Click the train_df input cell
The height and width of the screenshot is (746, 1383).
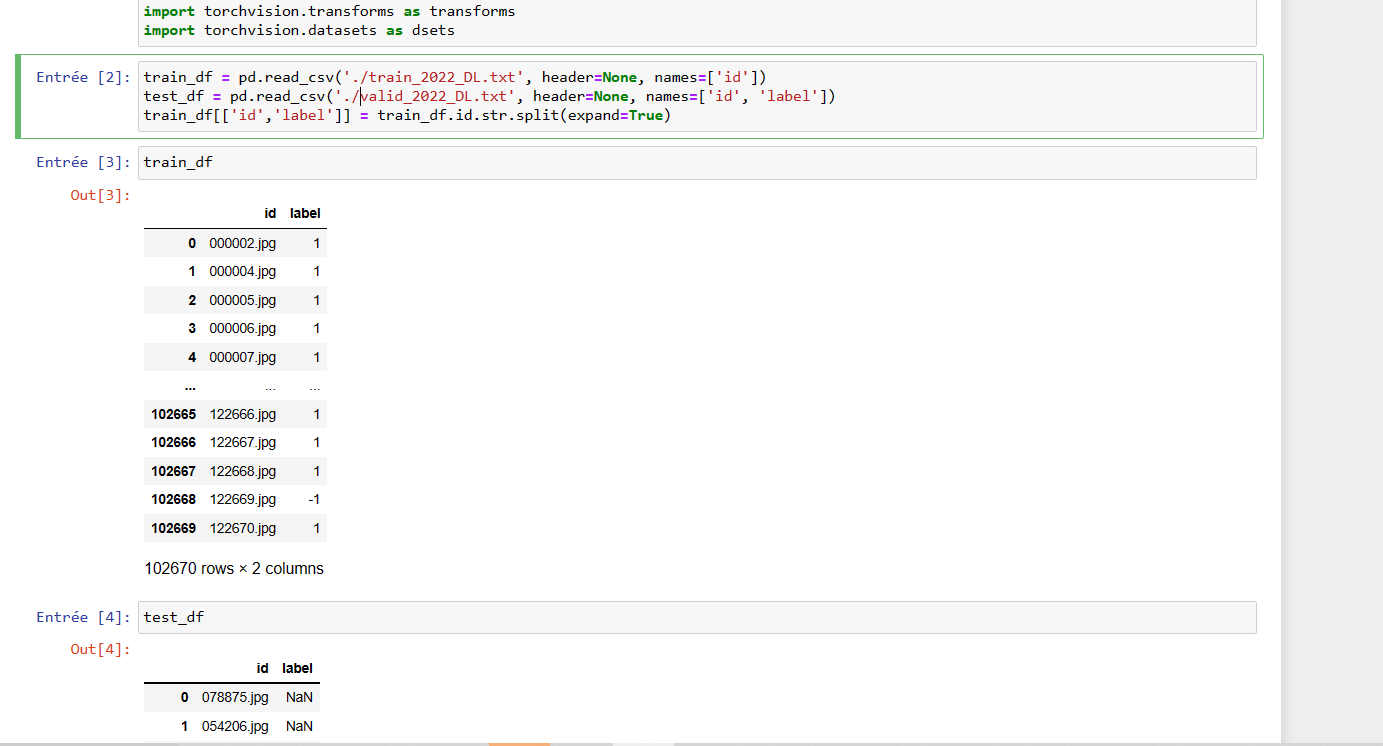[698, 163]
